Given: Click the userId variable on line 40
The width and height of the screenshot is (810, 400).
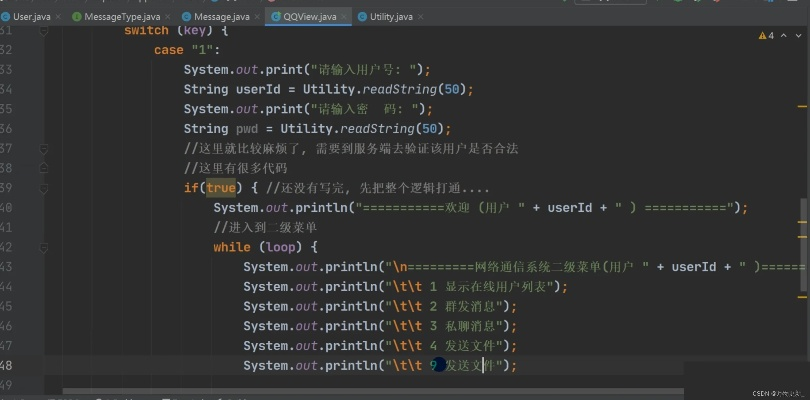Looking at the screenshot, I should point(572,208).
